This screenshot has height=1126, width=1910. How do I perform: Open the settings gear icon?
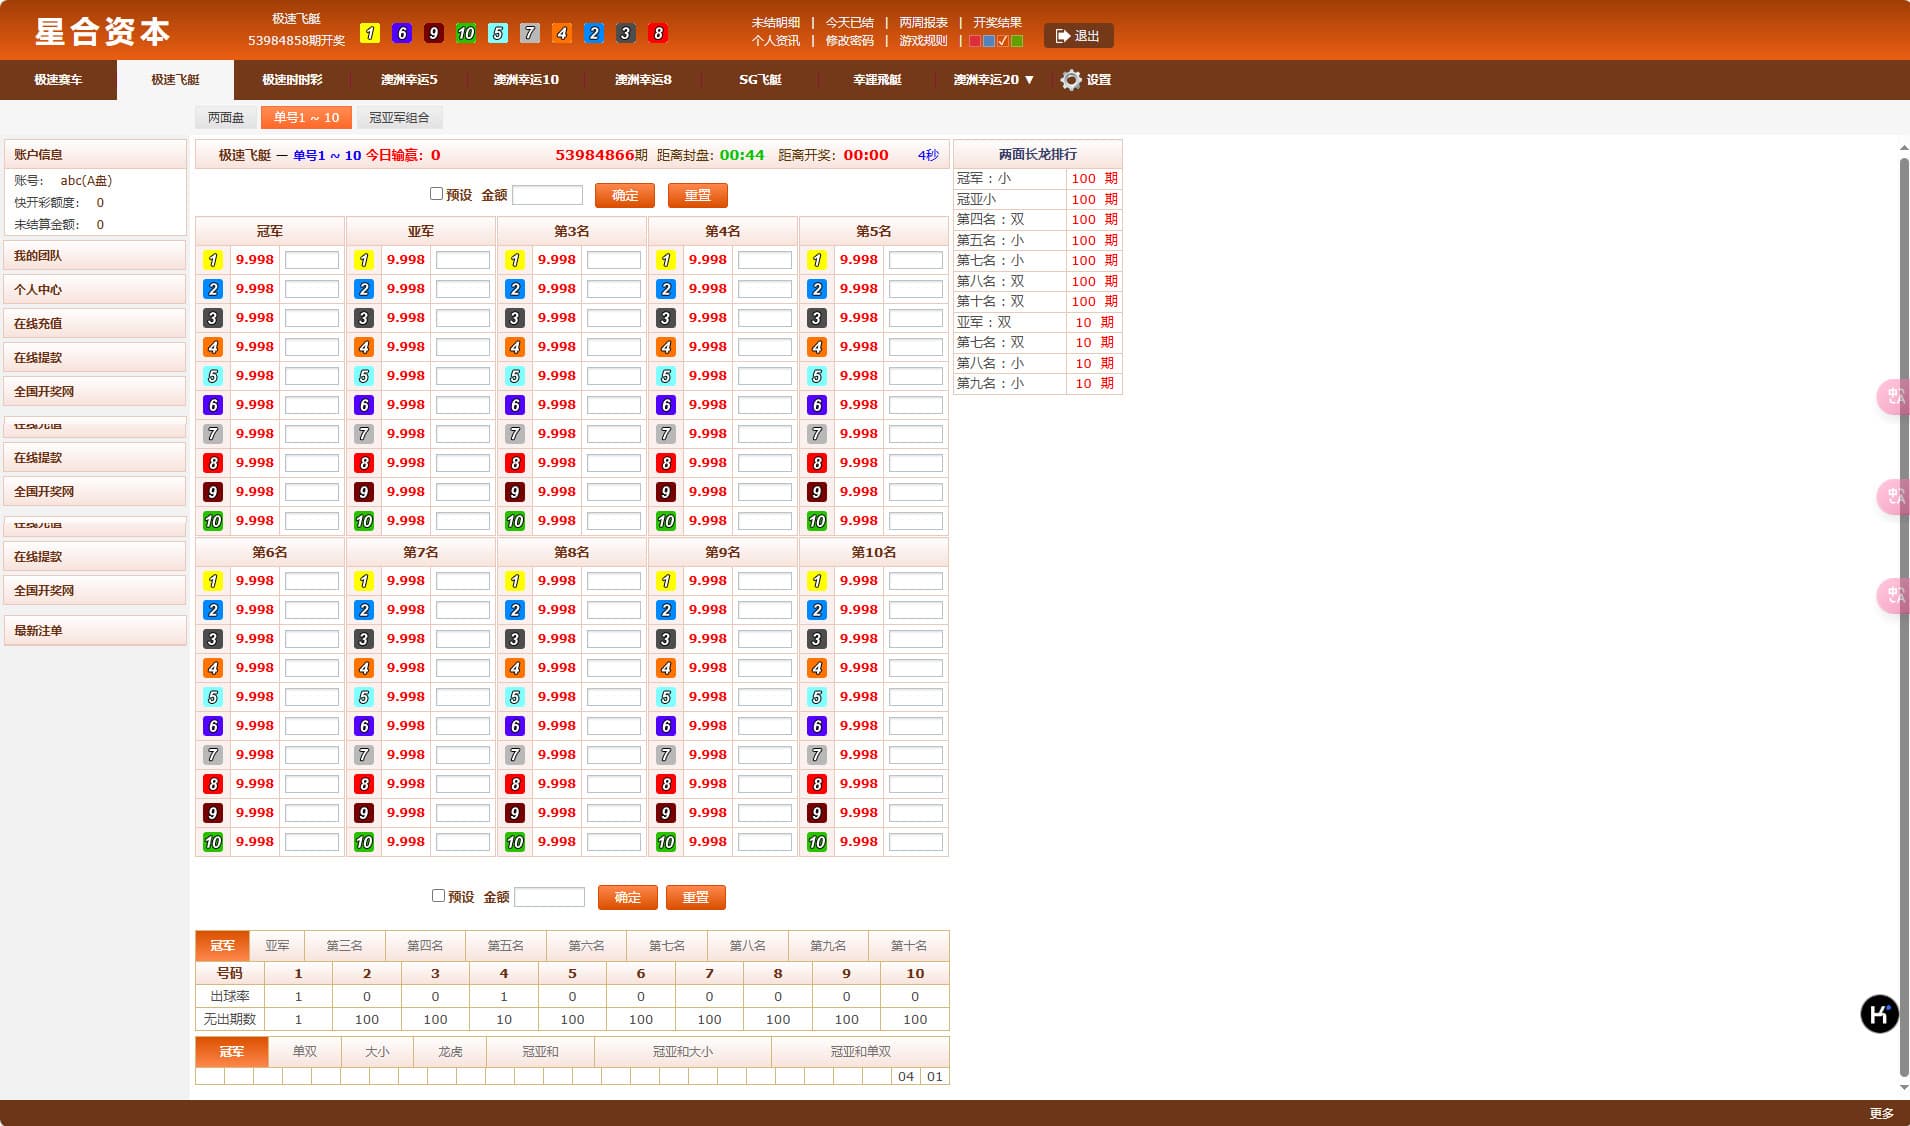[x=1070, y=80]
